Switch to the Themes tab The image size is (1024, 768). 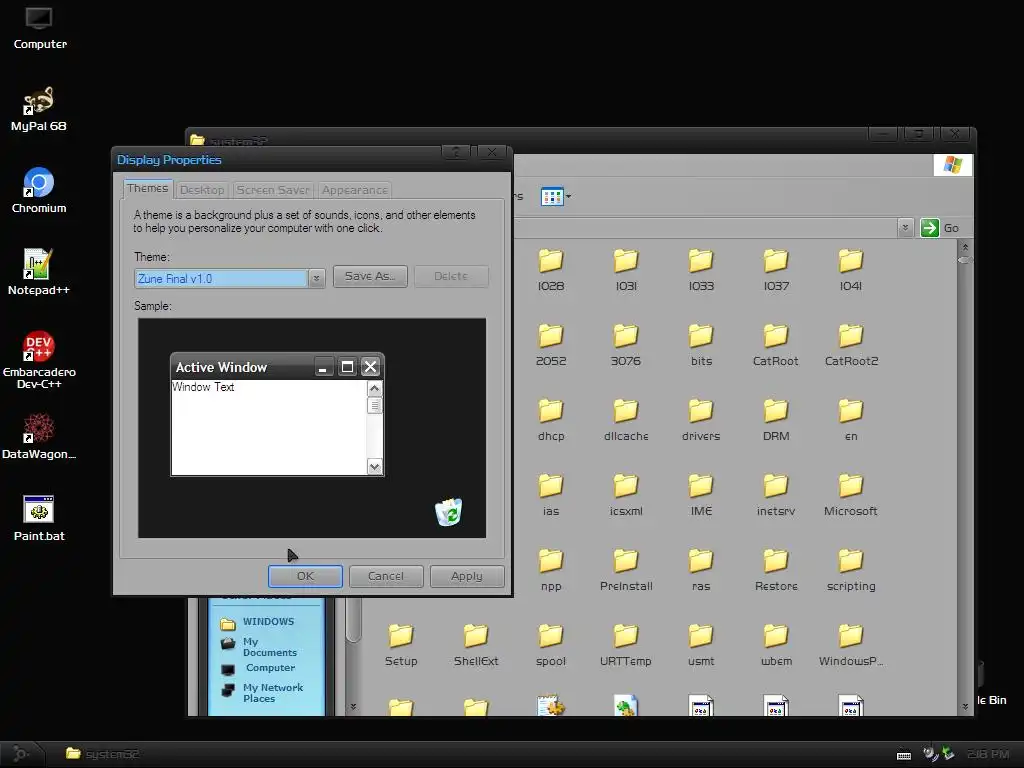148,188
